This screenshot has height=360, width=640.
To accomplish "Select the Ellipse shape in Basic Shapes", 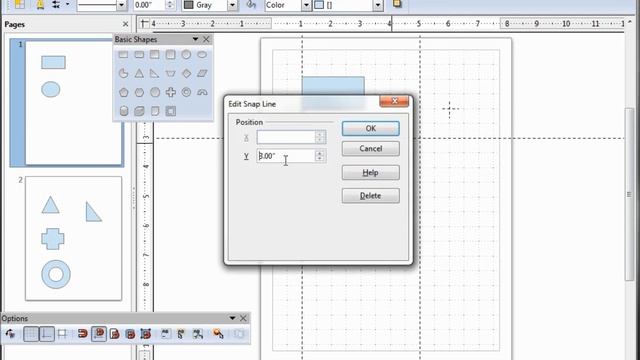I will (x=202, y=55).
